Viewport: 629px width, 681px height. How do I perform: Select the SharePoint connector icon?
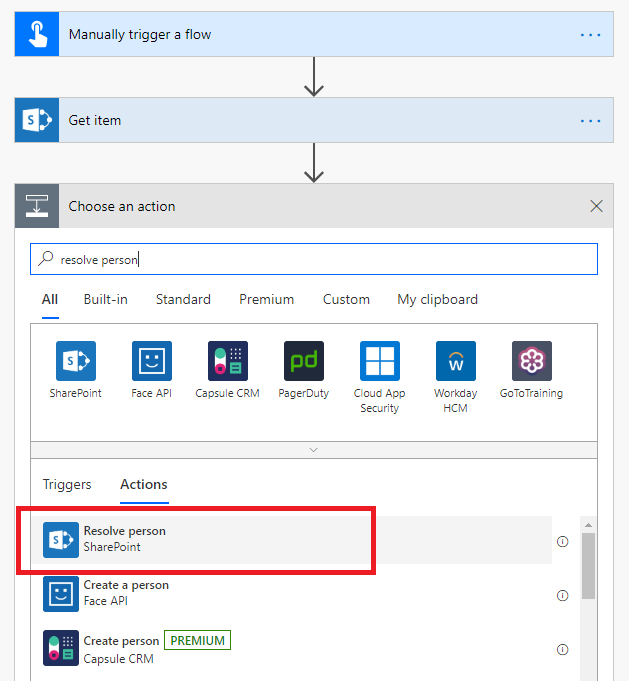[76, 361]
